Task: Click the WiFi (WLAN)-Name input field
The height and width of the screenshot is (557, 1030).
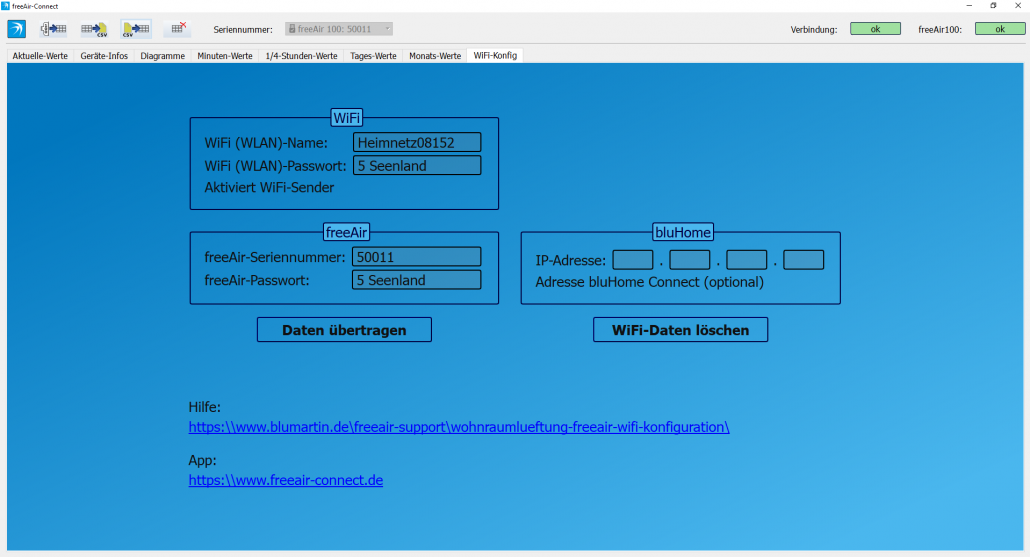Action: tap(417, 143)
